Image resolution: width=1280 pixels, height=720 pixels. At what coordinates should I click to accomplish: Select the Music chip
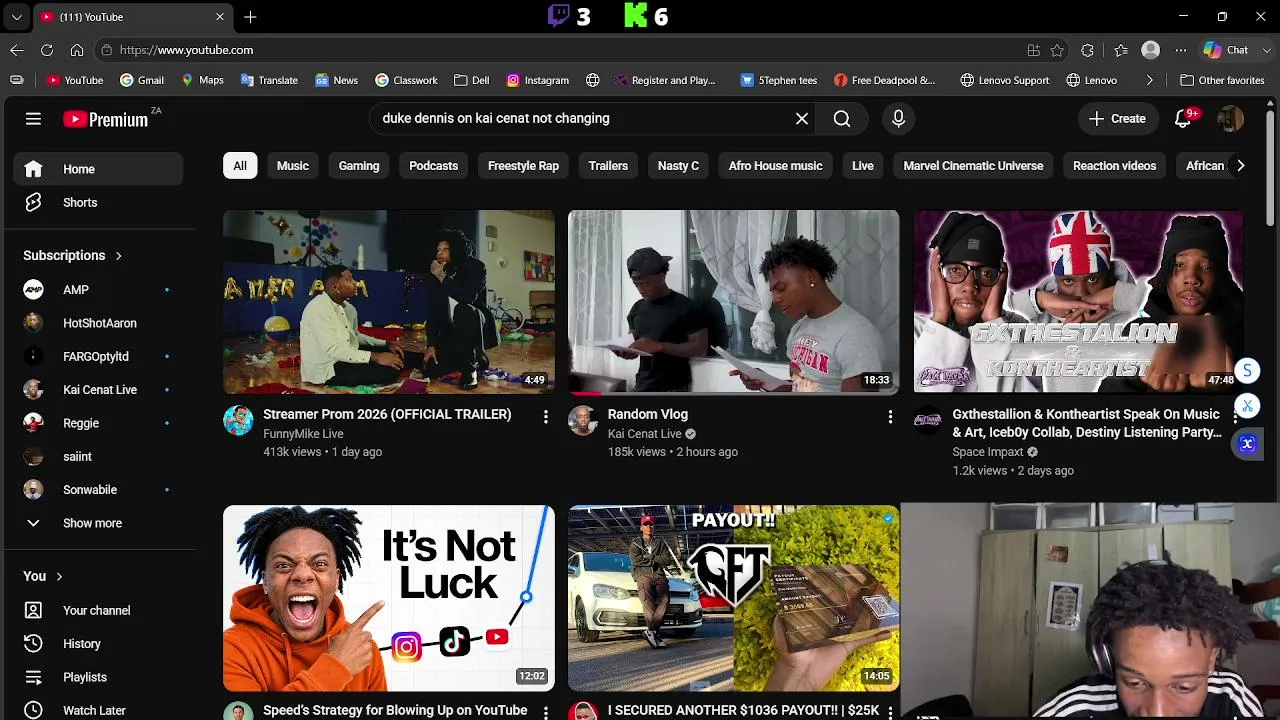pyautogui.click(x=293, y=166)
